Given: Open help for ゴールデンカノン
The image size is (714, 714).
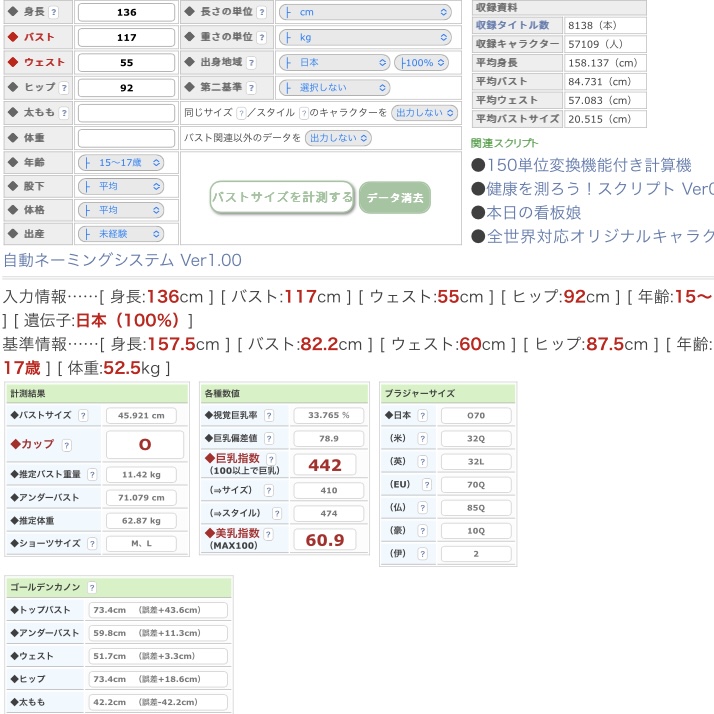Looking at the screenshot, I should (x=92, y=588).
